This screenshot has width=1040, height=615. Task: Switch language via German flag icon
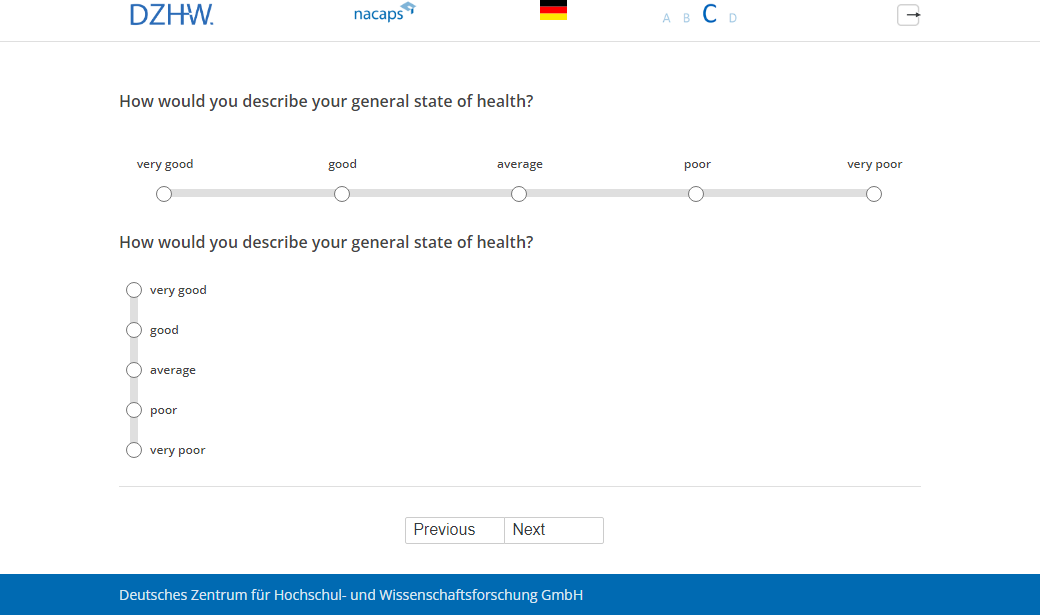point(553,11)
